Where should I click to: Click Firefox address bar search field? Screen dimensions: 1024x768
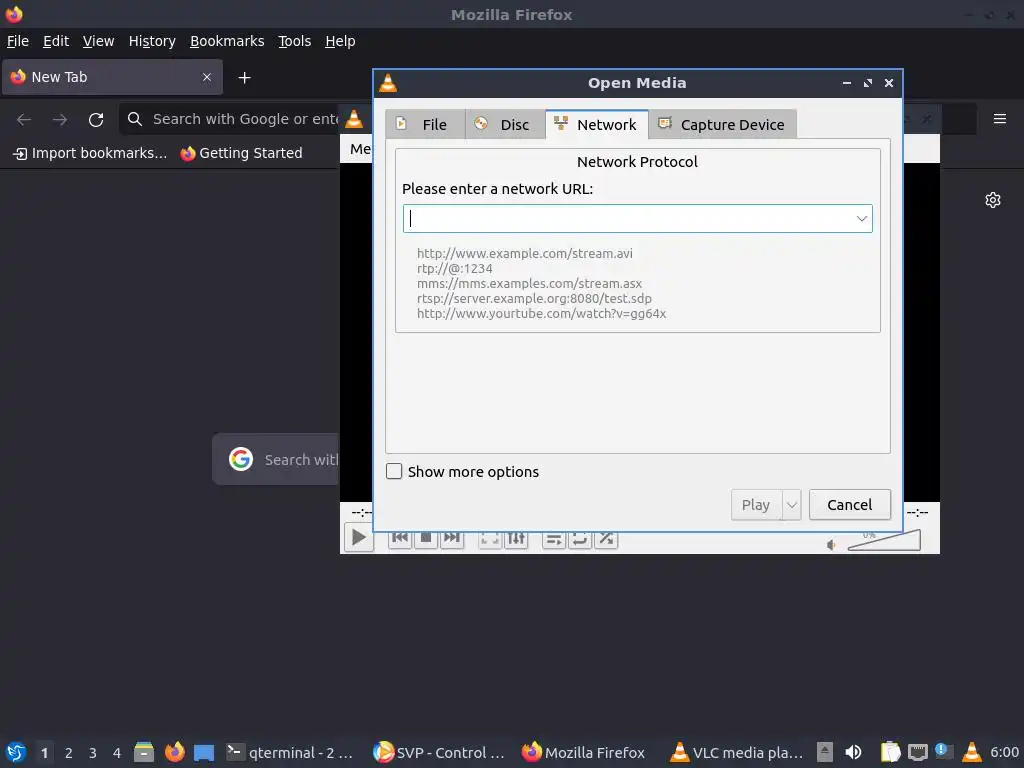[x=230, y=119]
